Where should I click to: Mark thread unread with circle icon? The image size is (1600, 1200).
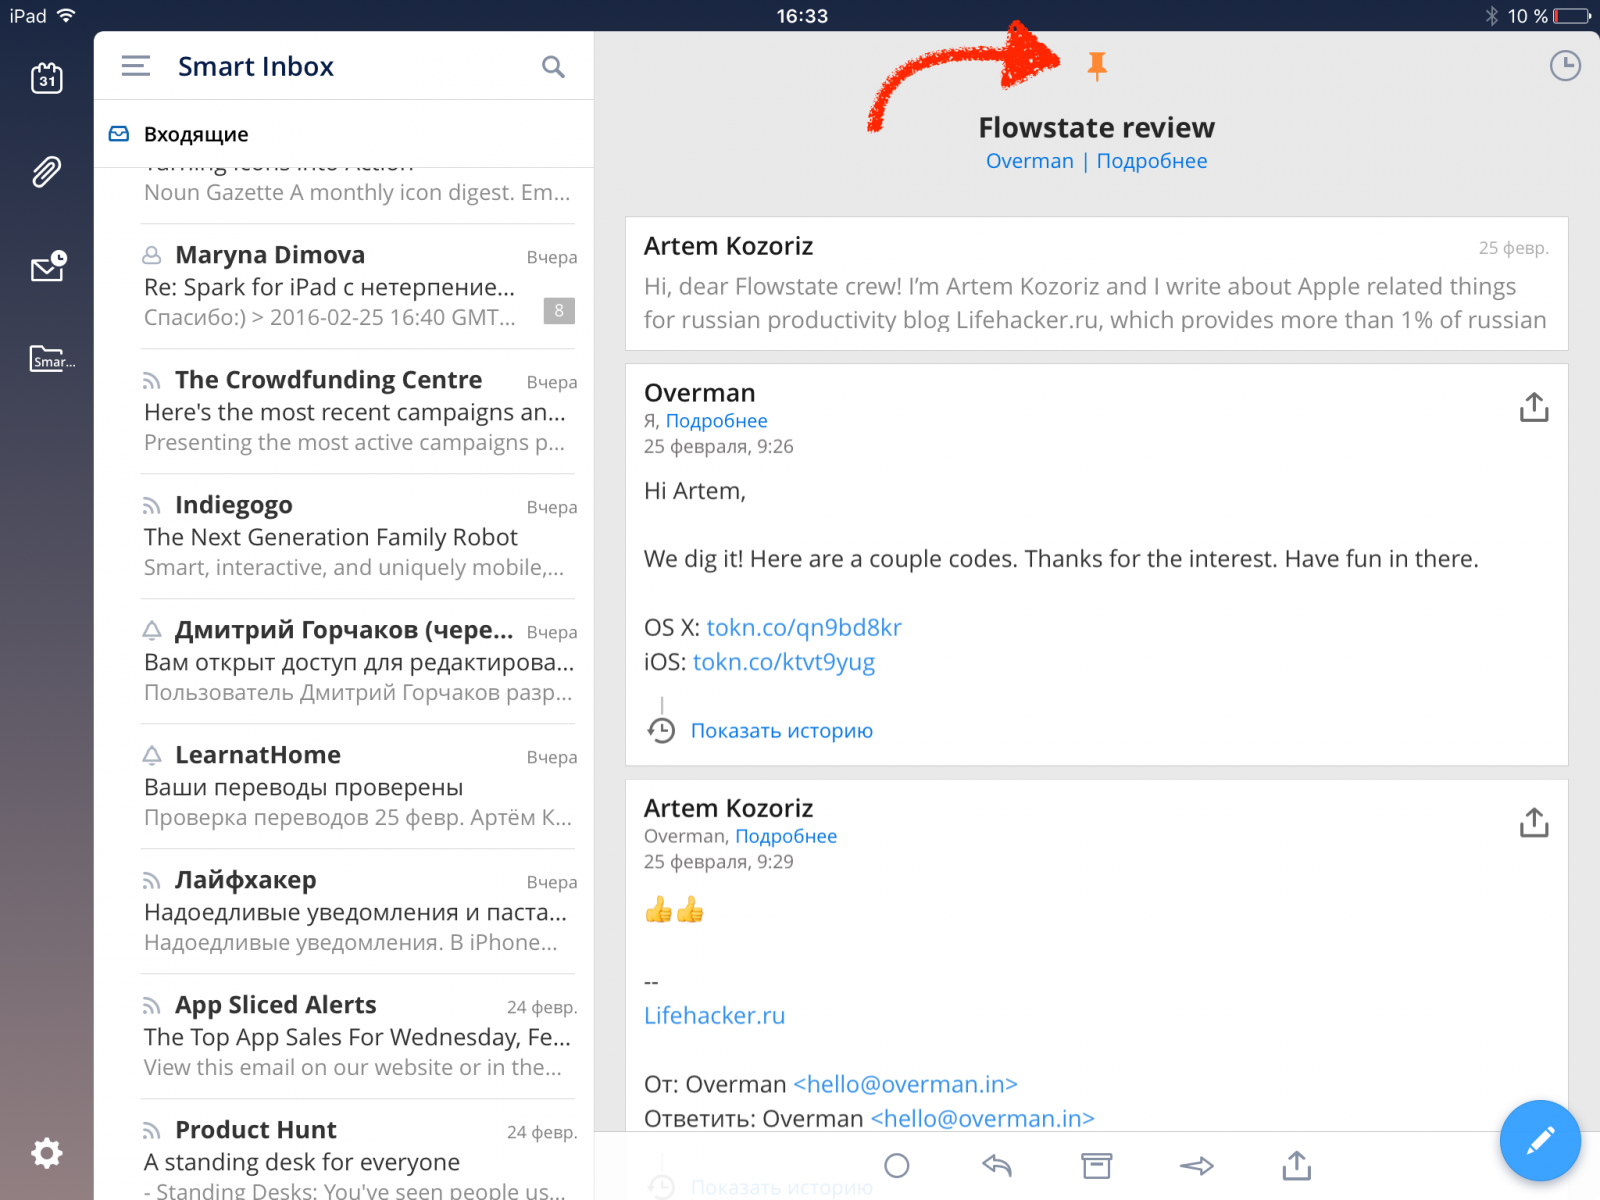tap(897, 1165)
